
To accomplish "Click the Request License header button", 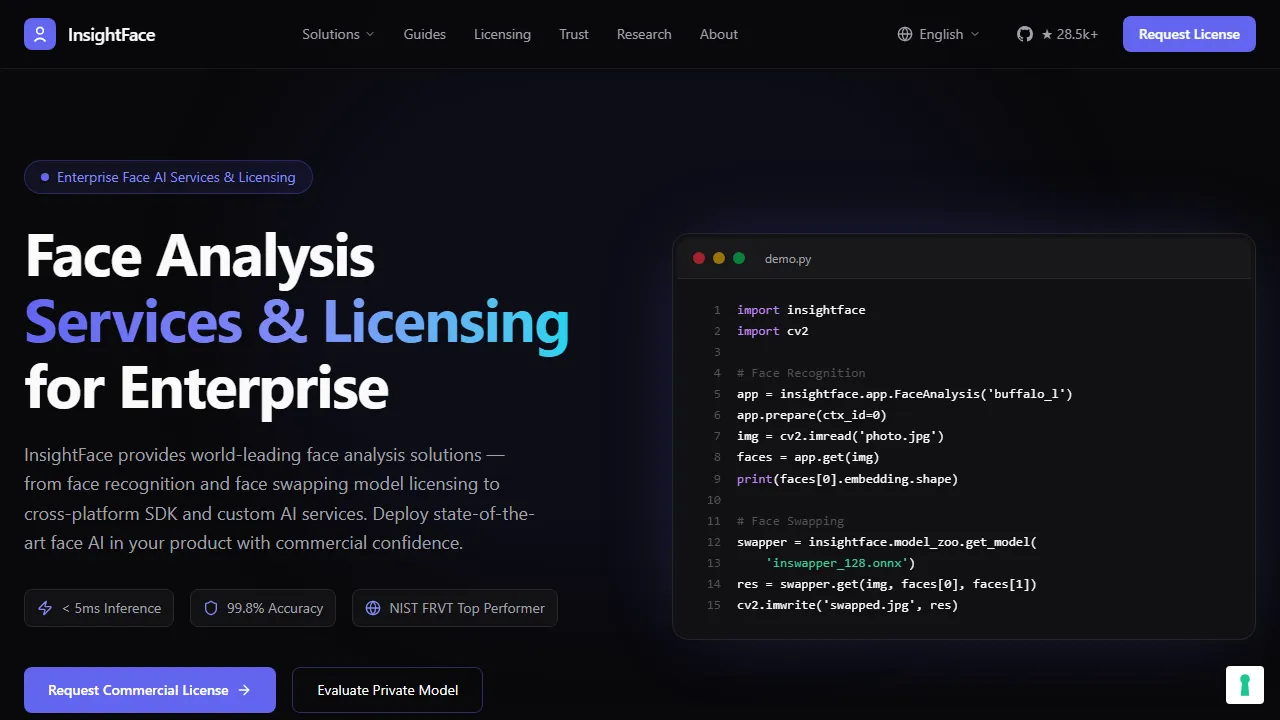I will coord(1189,34).
